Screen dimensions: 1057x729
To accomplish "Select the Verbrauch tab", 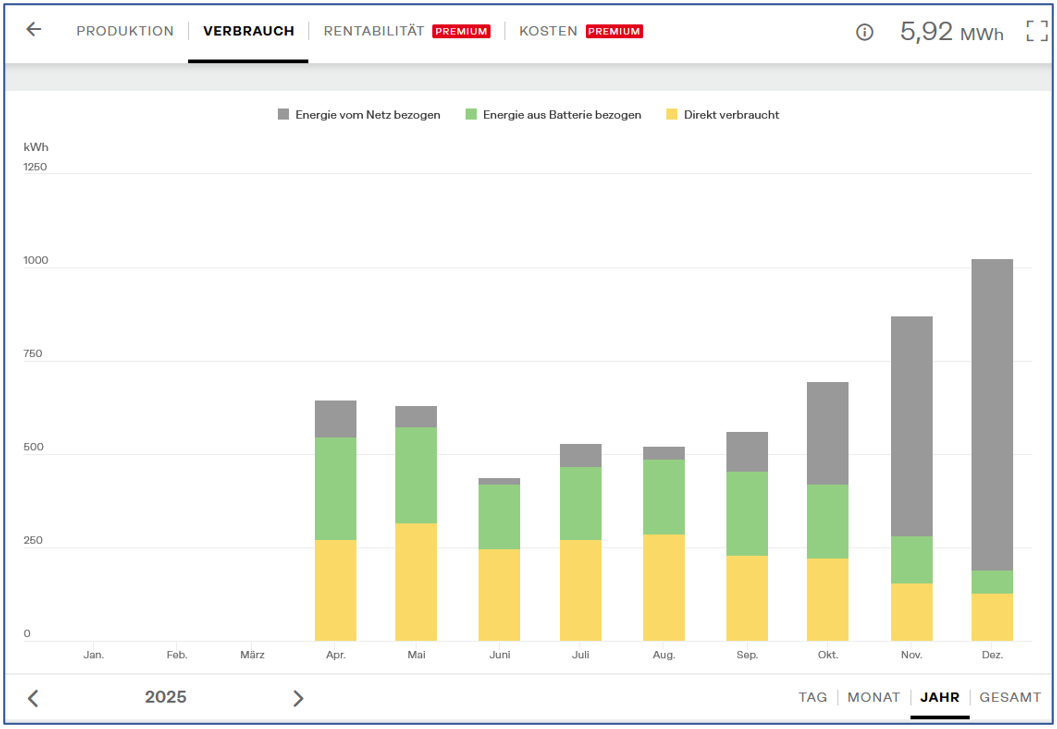I will [248, 31].
